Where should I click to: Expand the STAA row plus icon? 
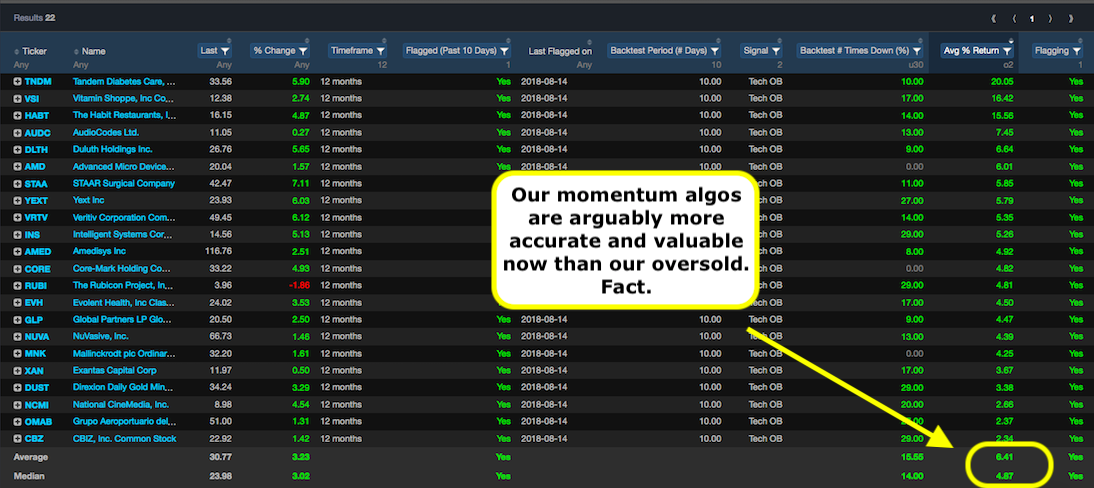[17, 184]
